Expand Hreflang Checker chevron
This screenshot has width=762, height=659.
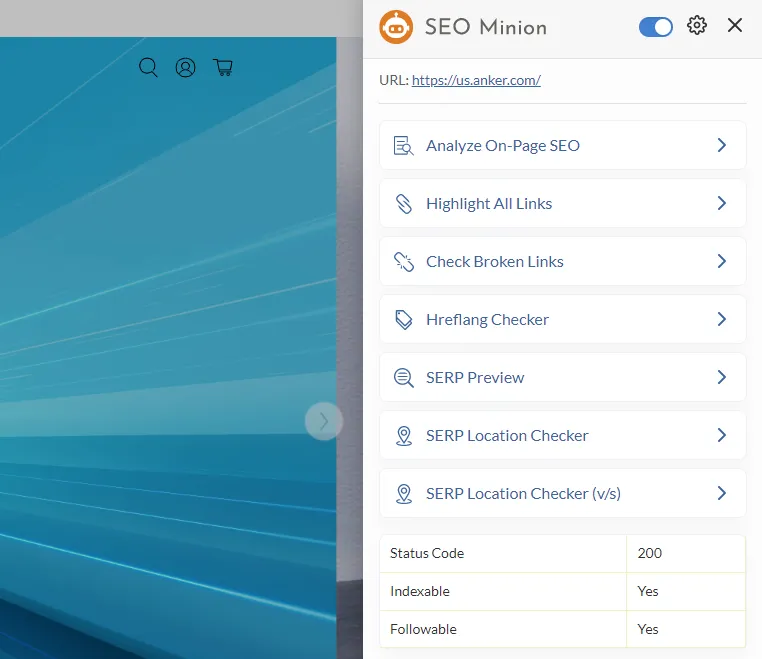[x=722, y=319]
